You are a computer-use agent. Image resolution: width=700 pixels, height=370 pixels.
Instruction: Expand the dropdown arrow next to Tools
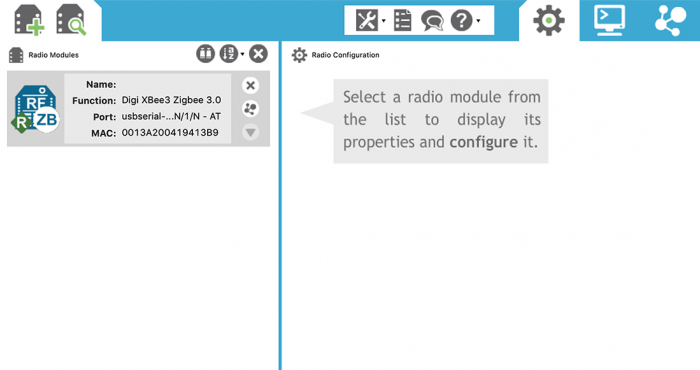coord(383,21)
